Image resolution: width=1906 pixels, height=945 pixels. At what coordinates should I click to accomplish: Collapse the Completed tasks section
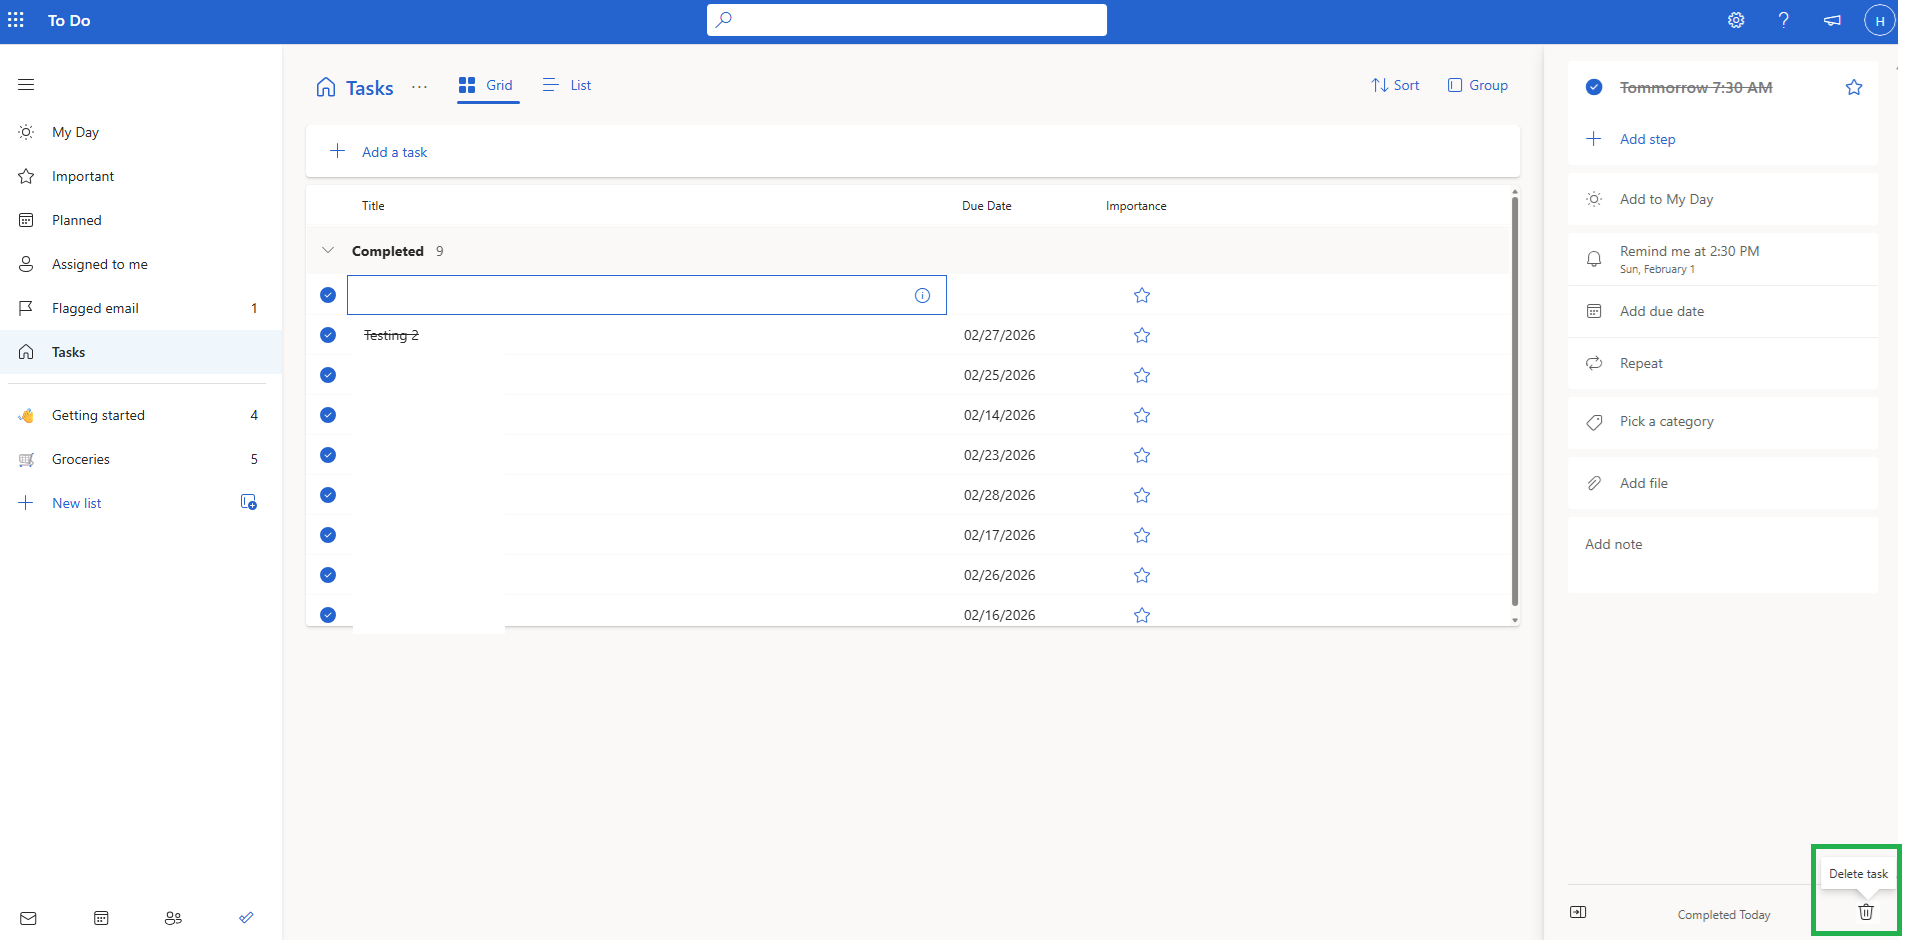(x=327, y=250)
